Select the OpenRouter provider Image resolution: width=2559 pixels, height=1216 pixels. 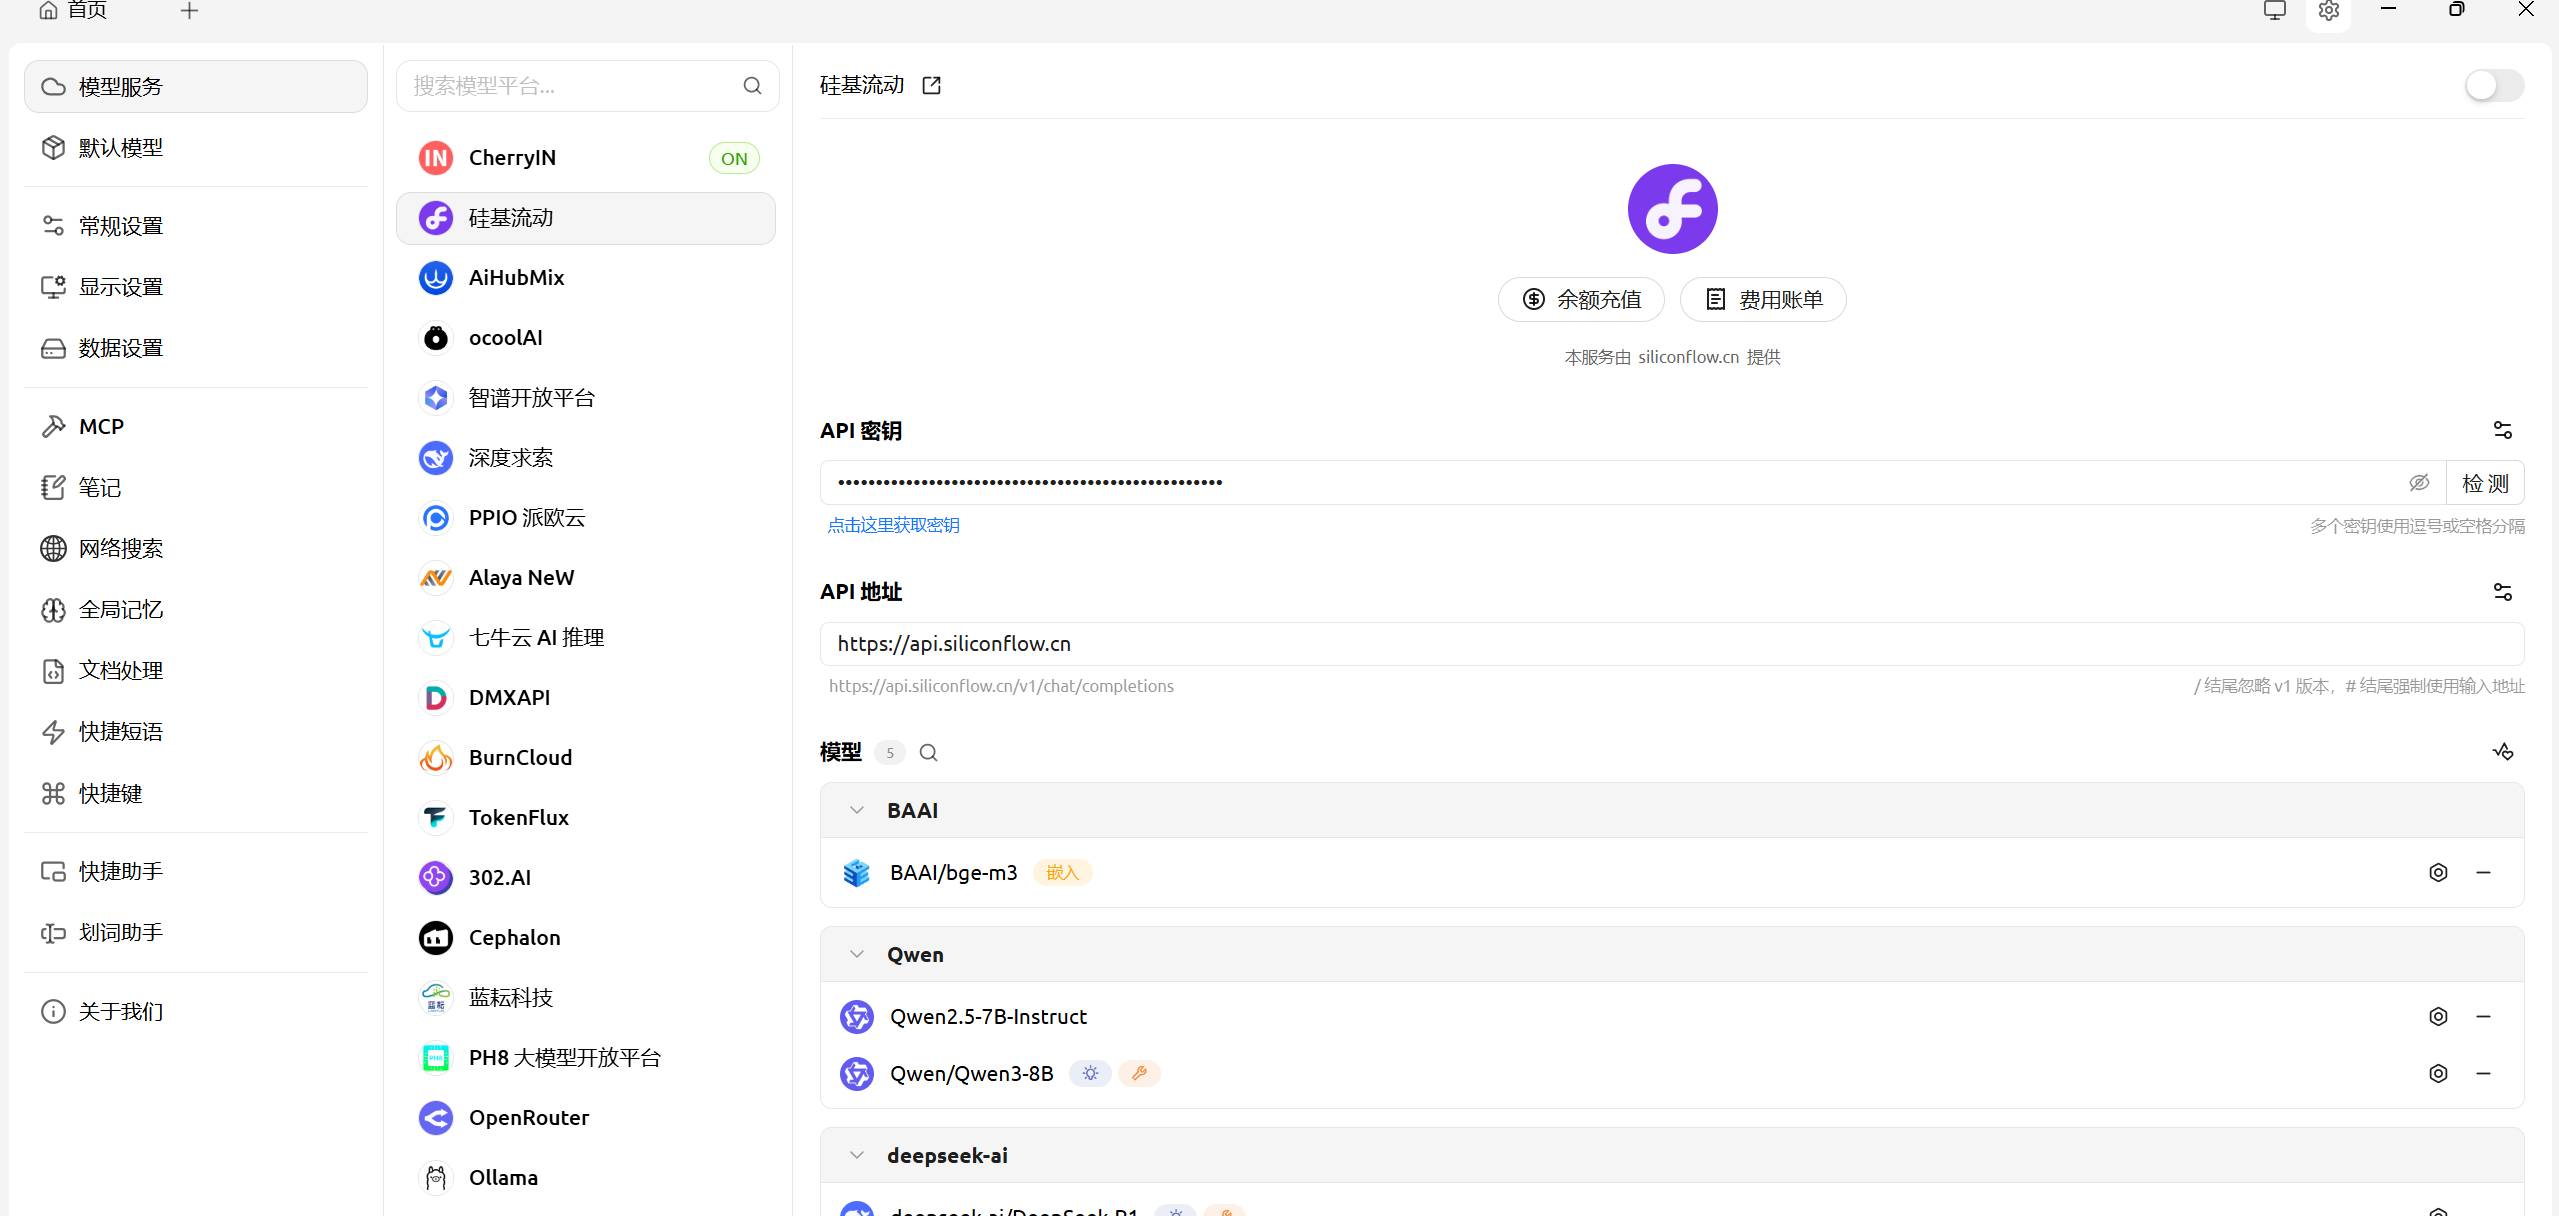click(586, 1118)
